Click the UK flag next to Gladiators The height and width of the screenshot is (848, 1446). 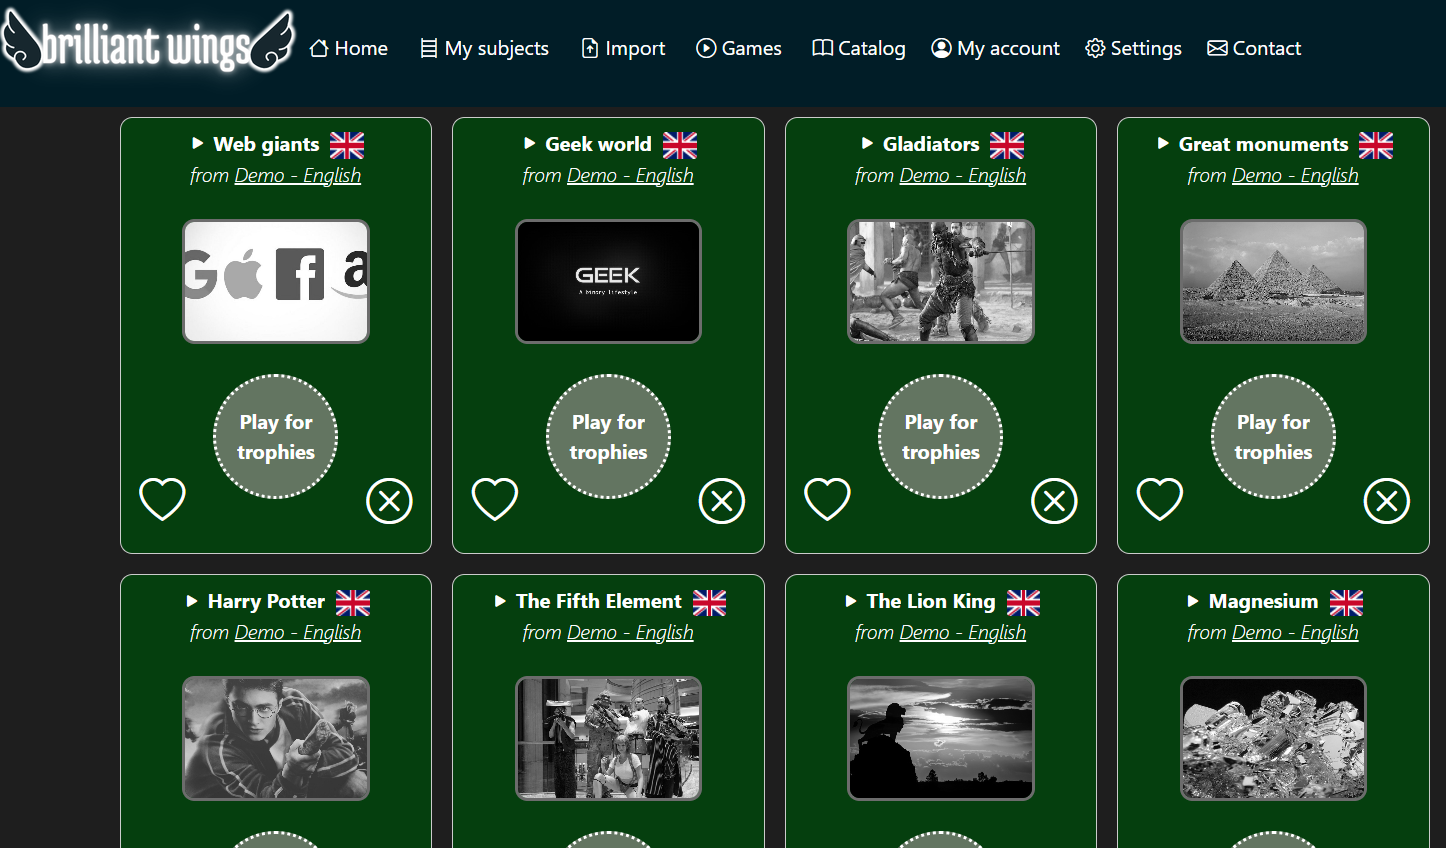1007,146
